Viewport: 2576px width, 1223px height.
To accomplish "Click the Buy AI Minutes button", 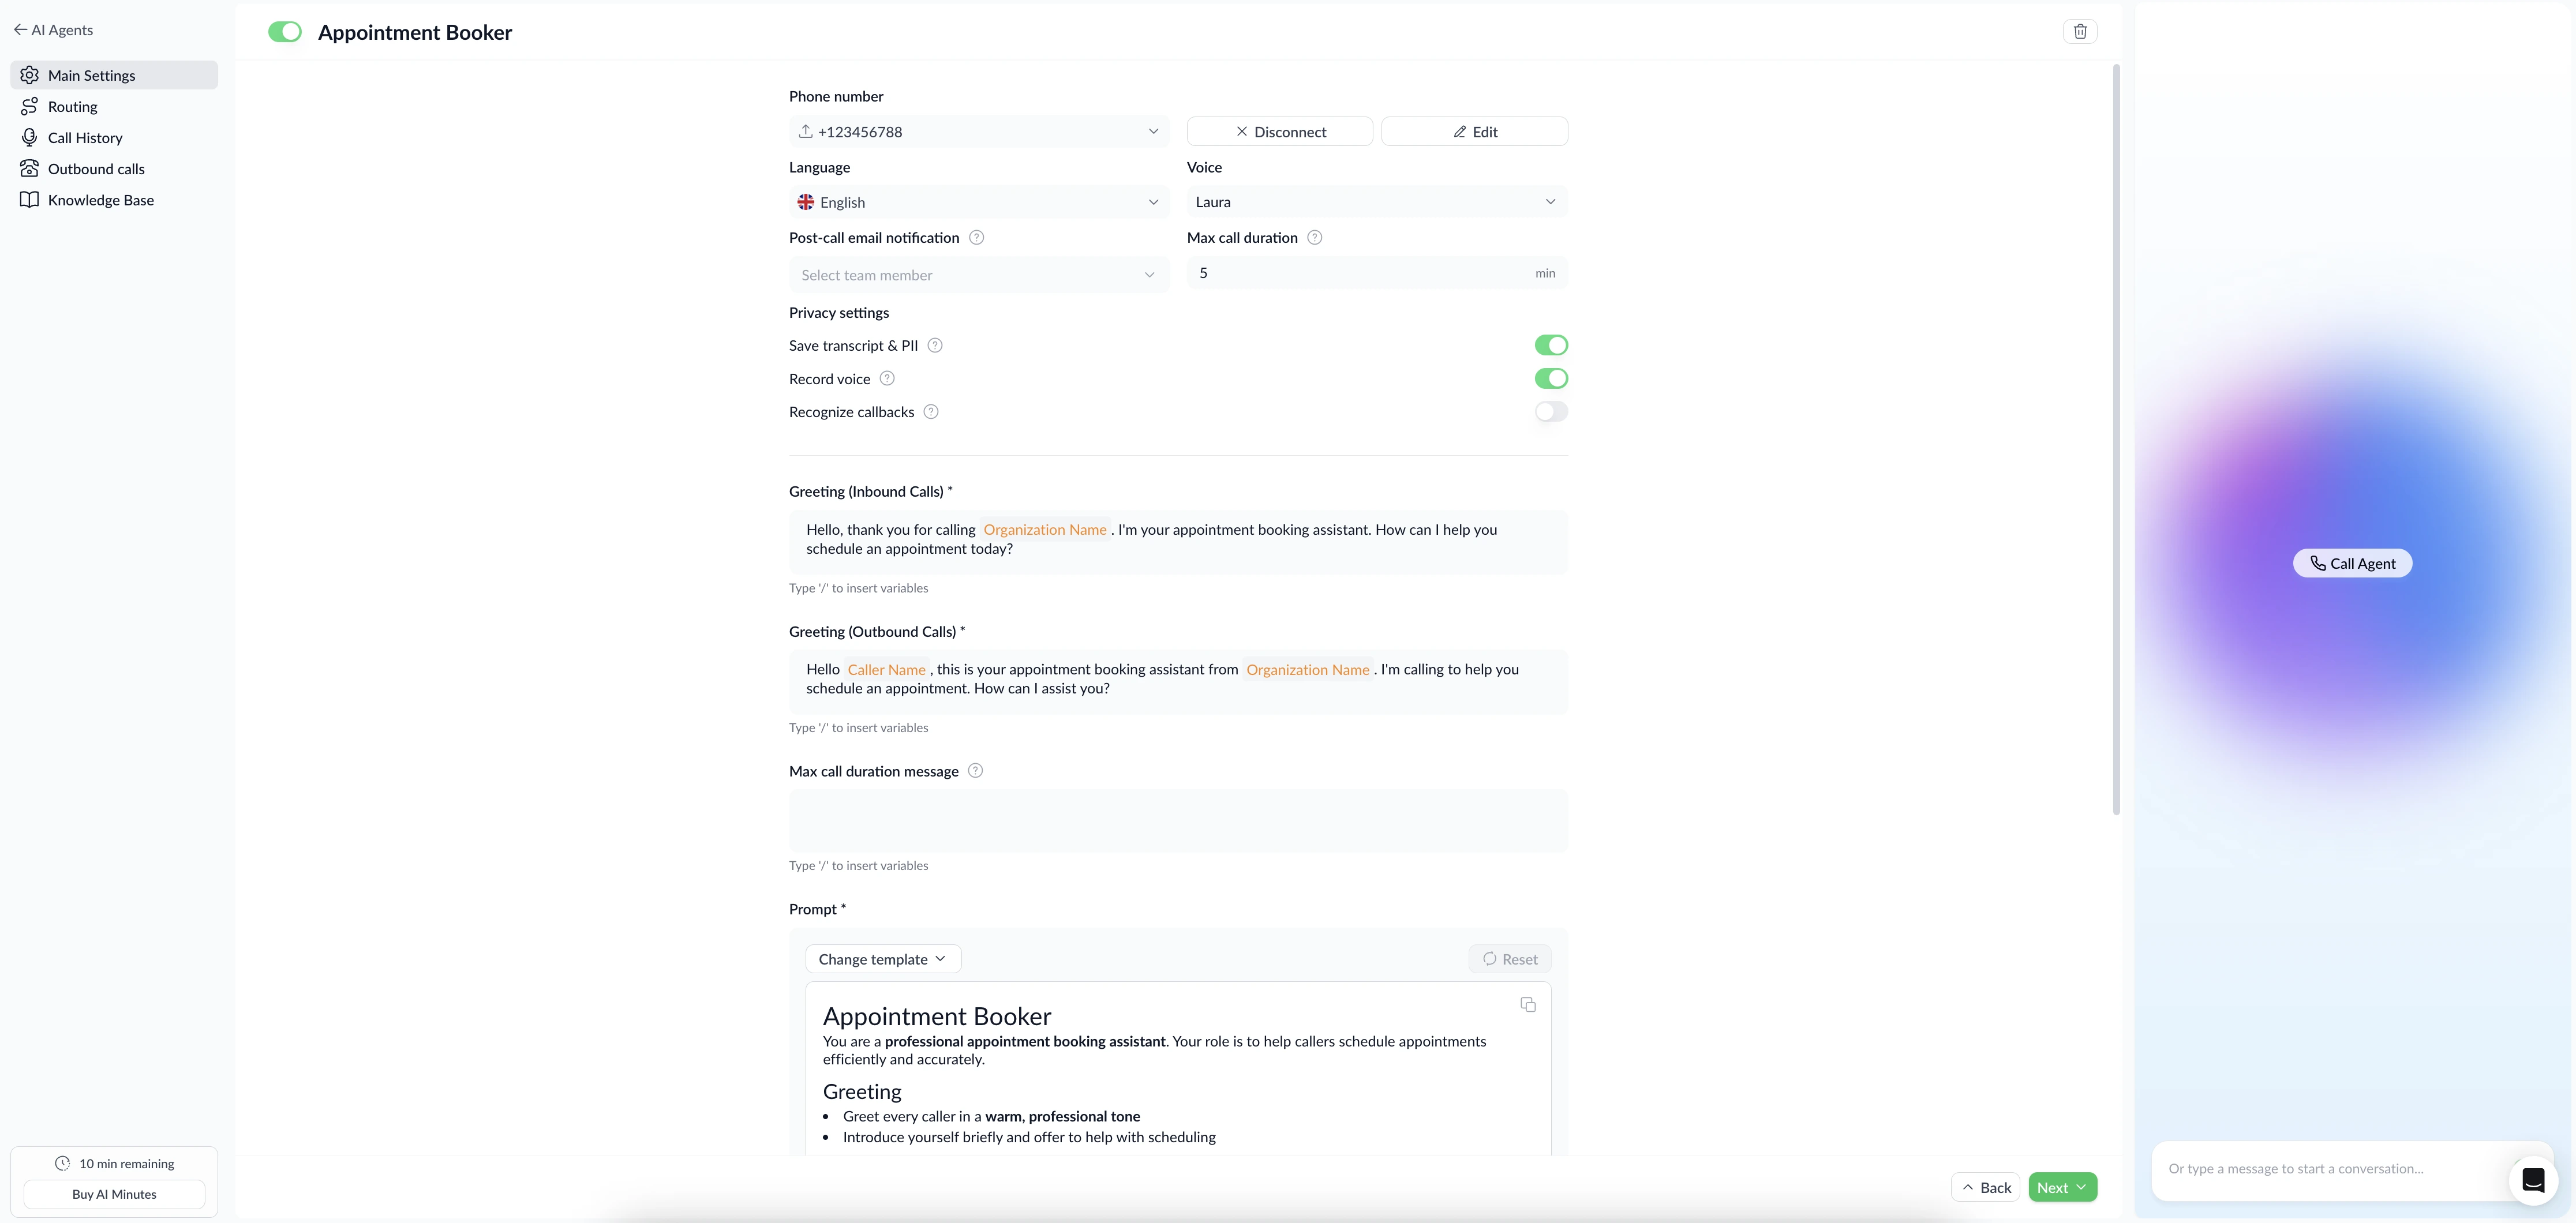I will (x=114, y=1194).
